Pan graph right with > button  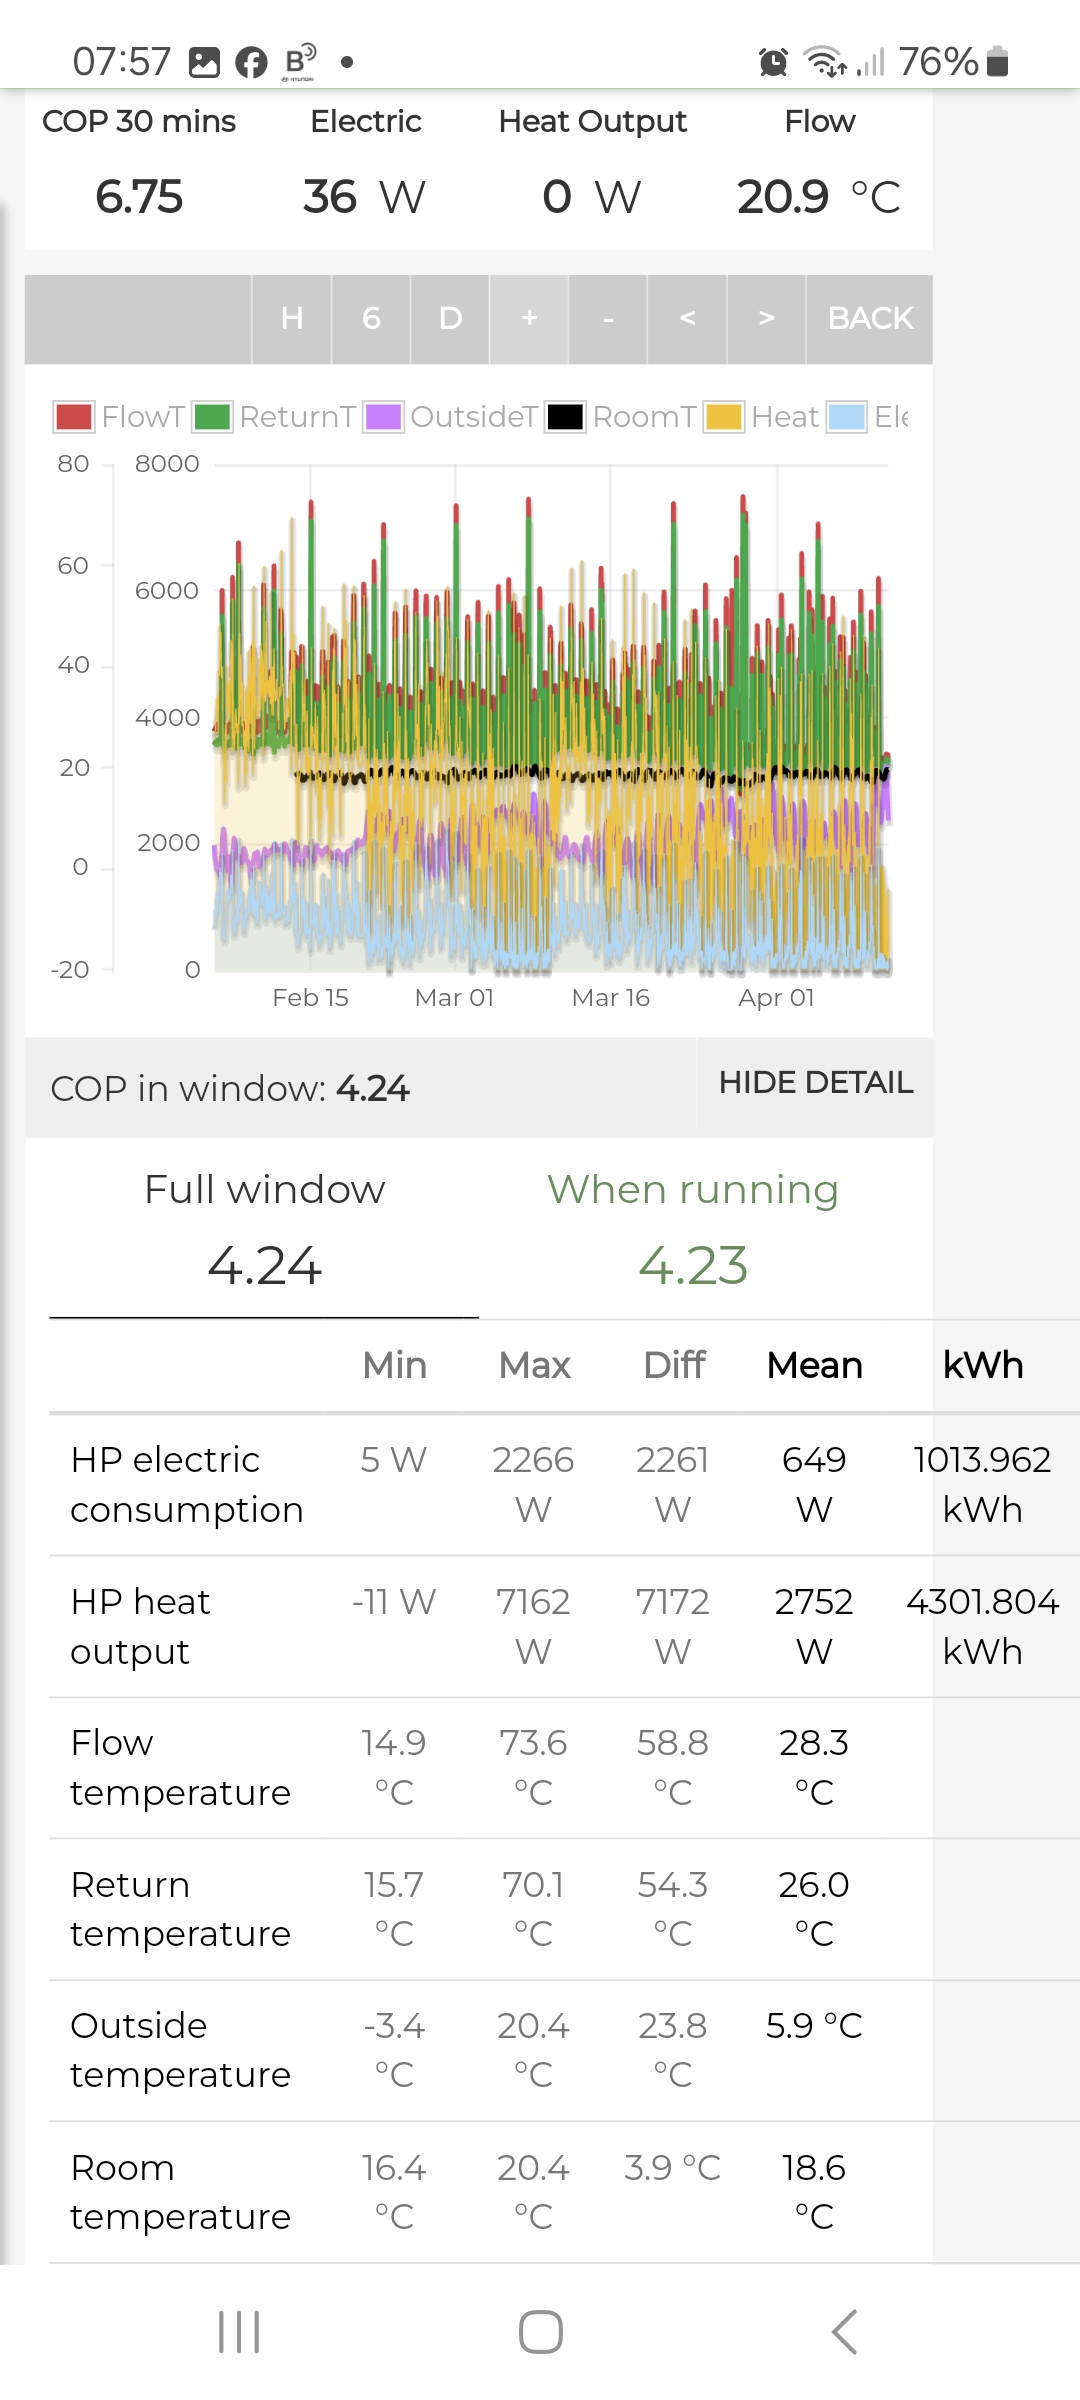766,319
